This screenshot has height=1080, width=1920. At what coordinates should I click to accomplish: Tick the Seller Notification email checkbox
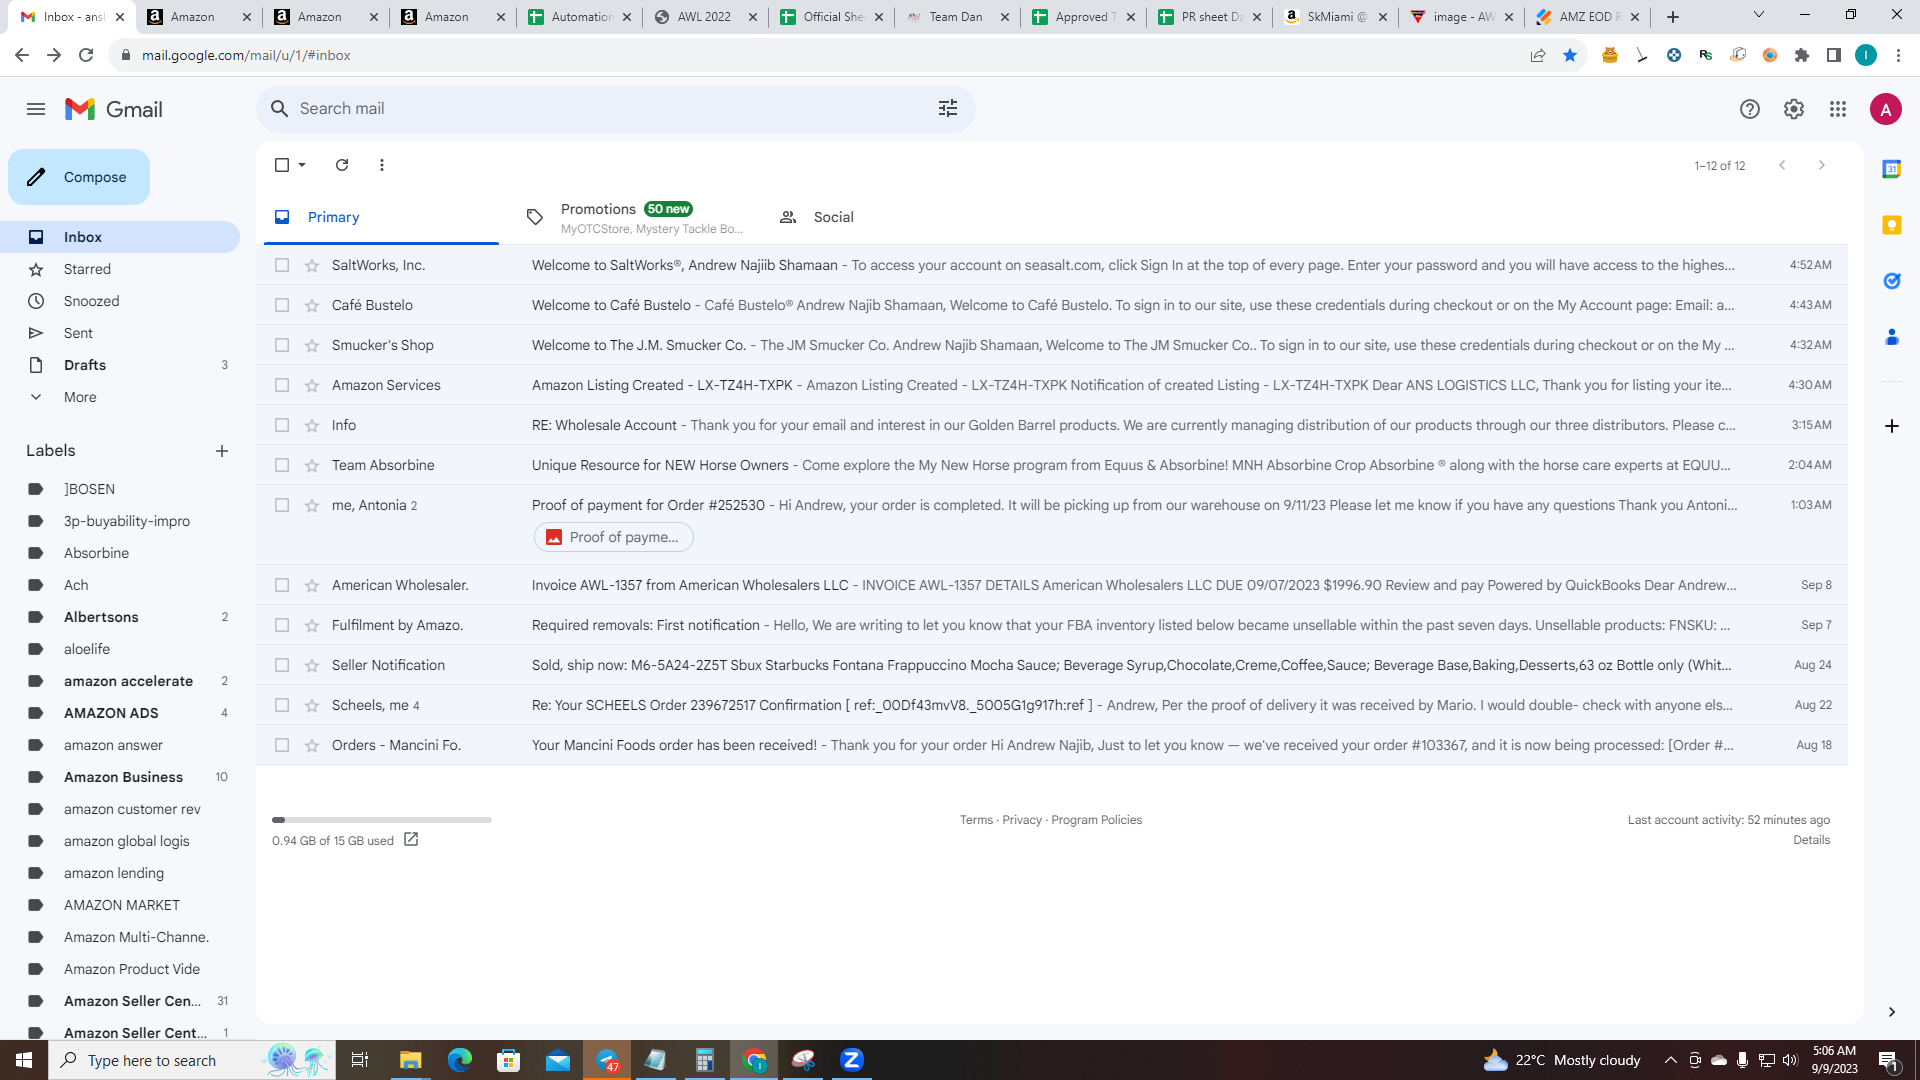282,665
